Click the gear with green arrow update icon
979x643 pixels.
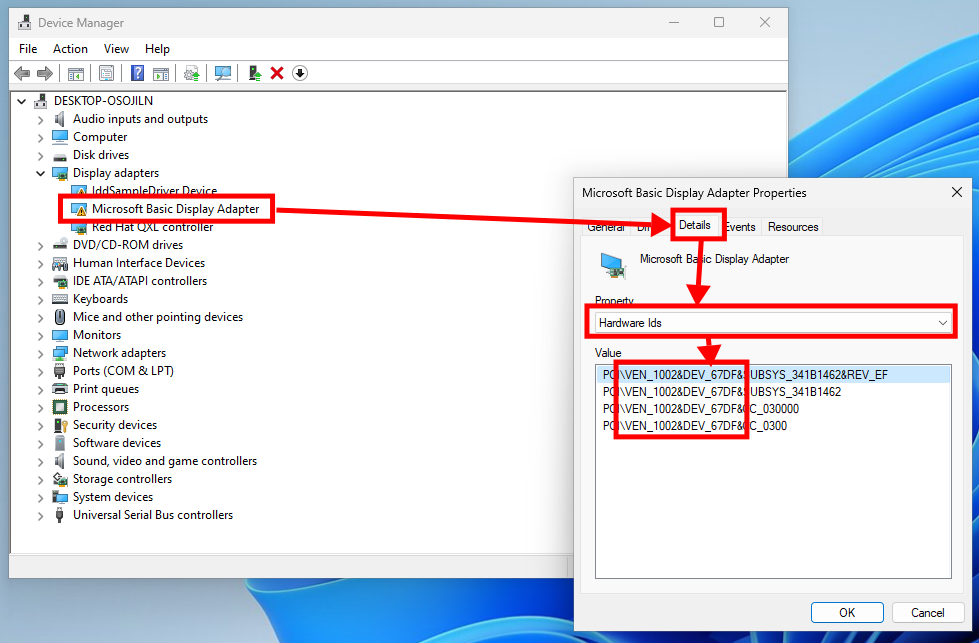click(x=192, y=74)
